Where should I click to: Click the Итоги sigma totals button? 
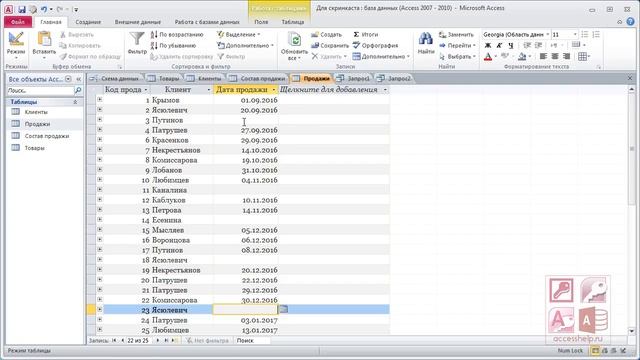(366, 35)
